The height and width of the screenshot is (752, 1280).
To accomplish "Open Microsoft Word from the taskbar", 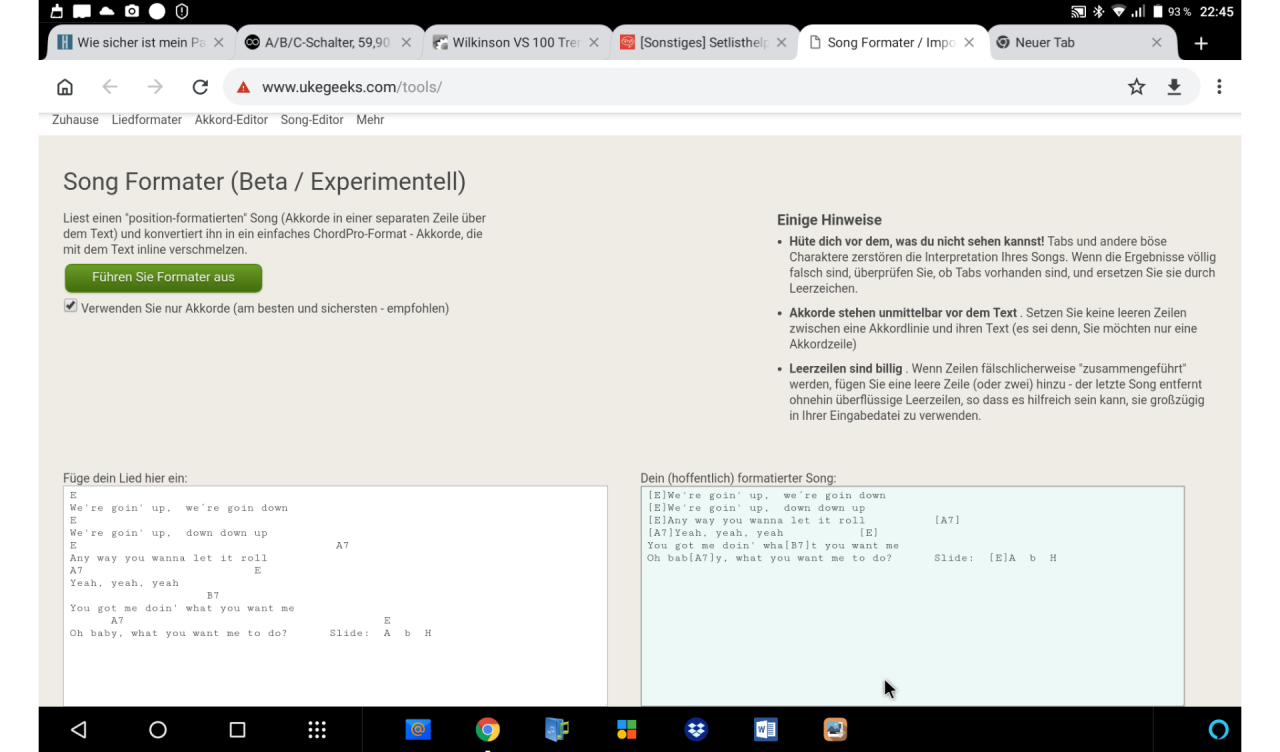I will pyautogui.click(x=766, y=730).
